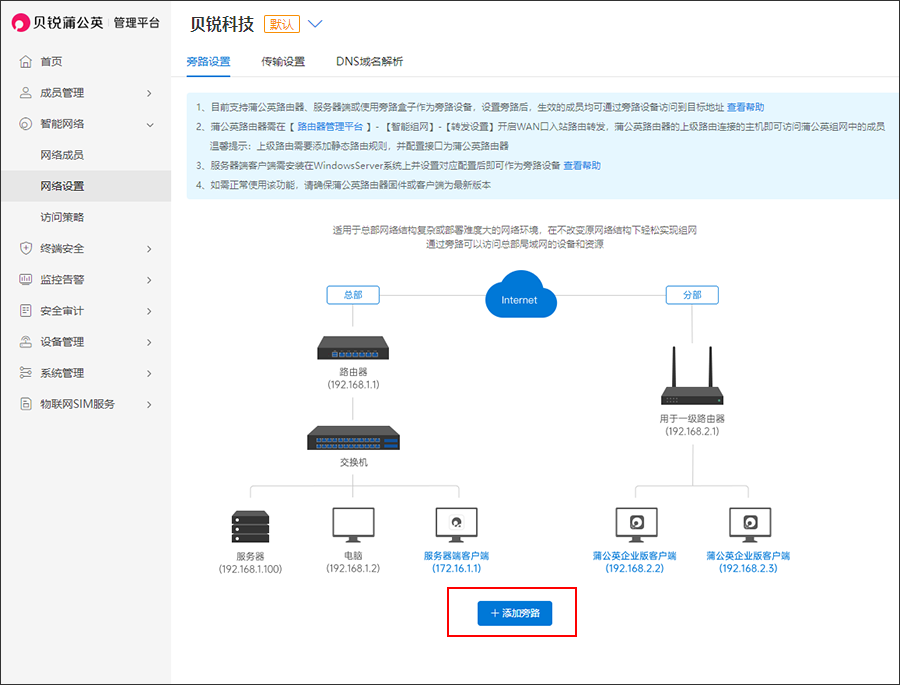Expand the 系统管理 menu chevron

(149, 373)
